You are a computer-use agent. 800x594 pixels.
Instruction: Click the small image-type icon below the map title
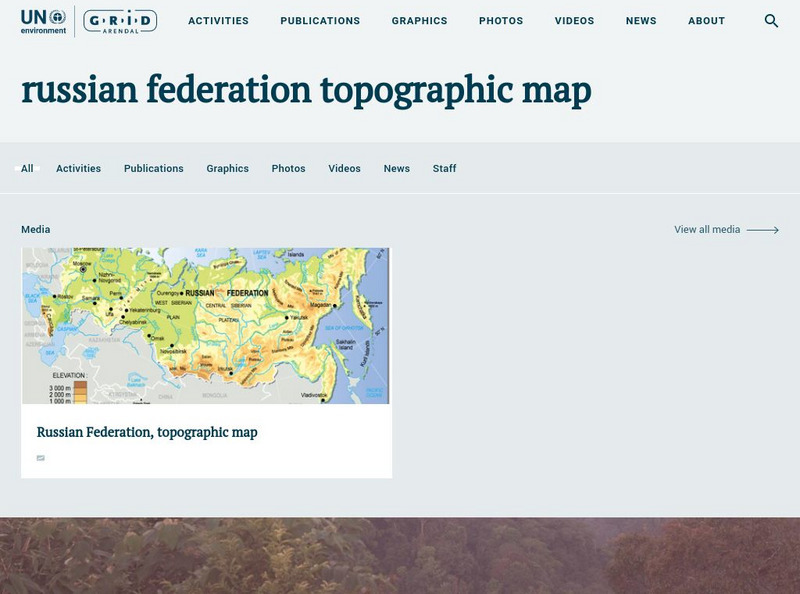coord(40,457)
